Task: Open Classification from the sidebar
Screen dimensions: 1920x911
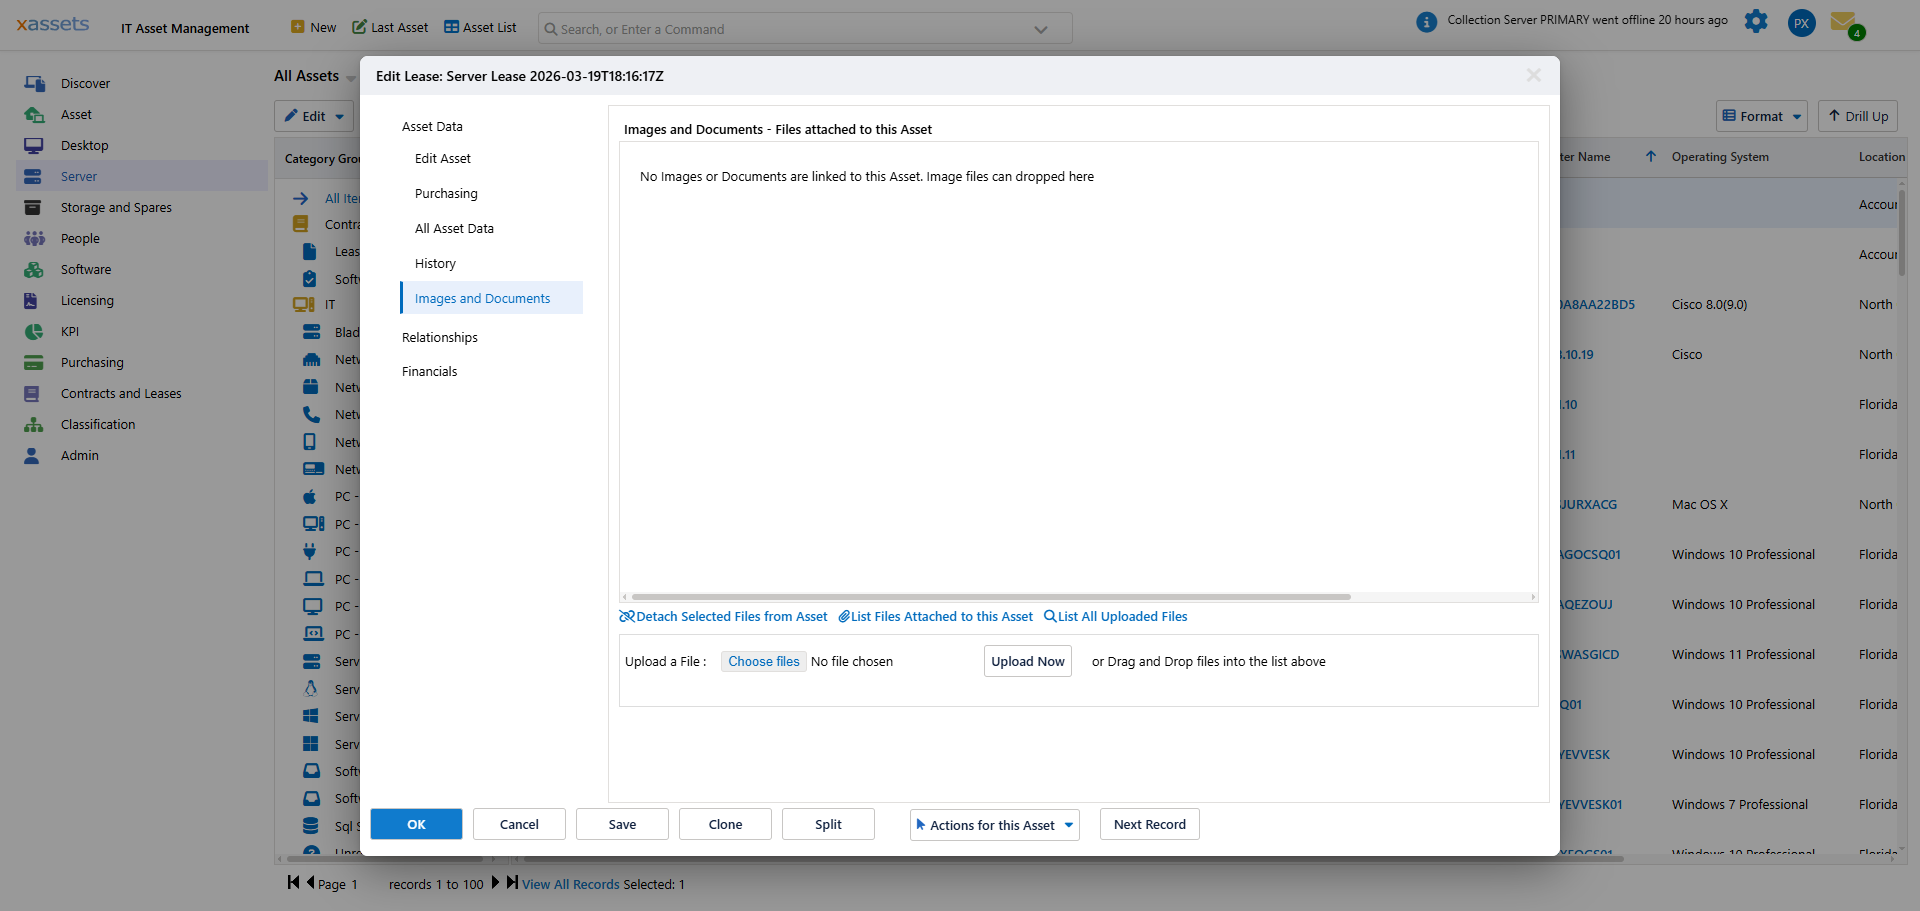Action: 98,424
